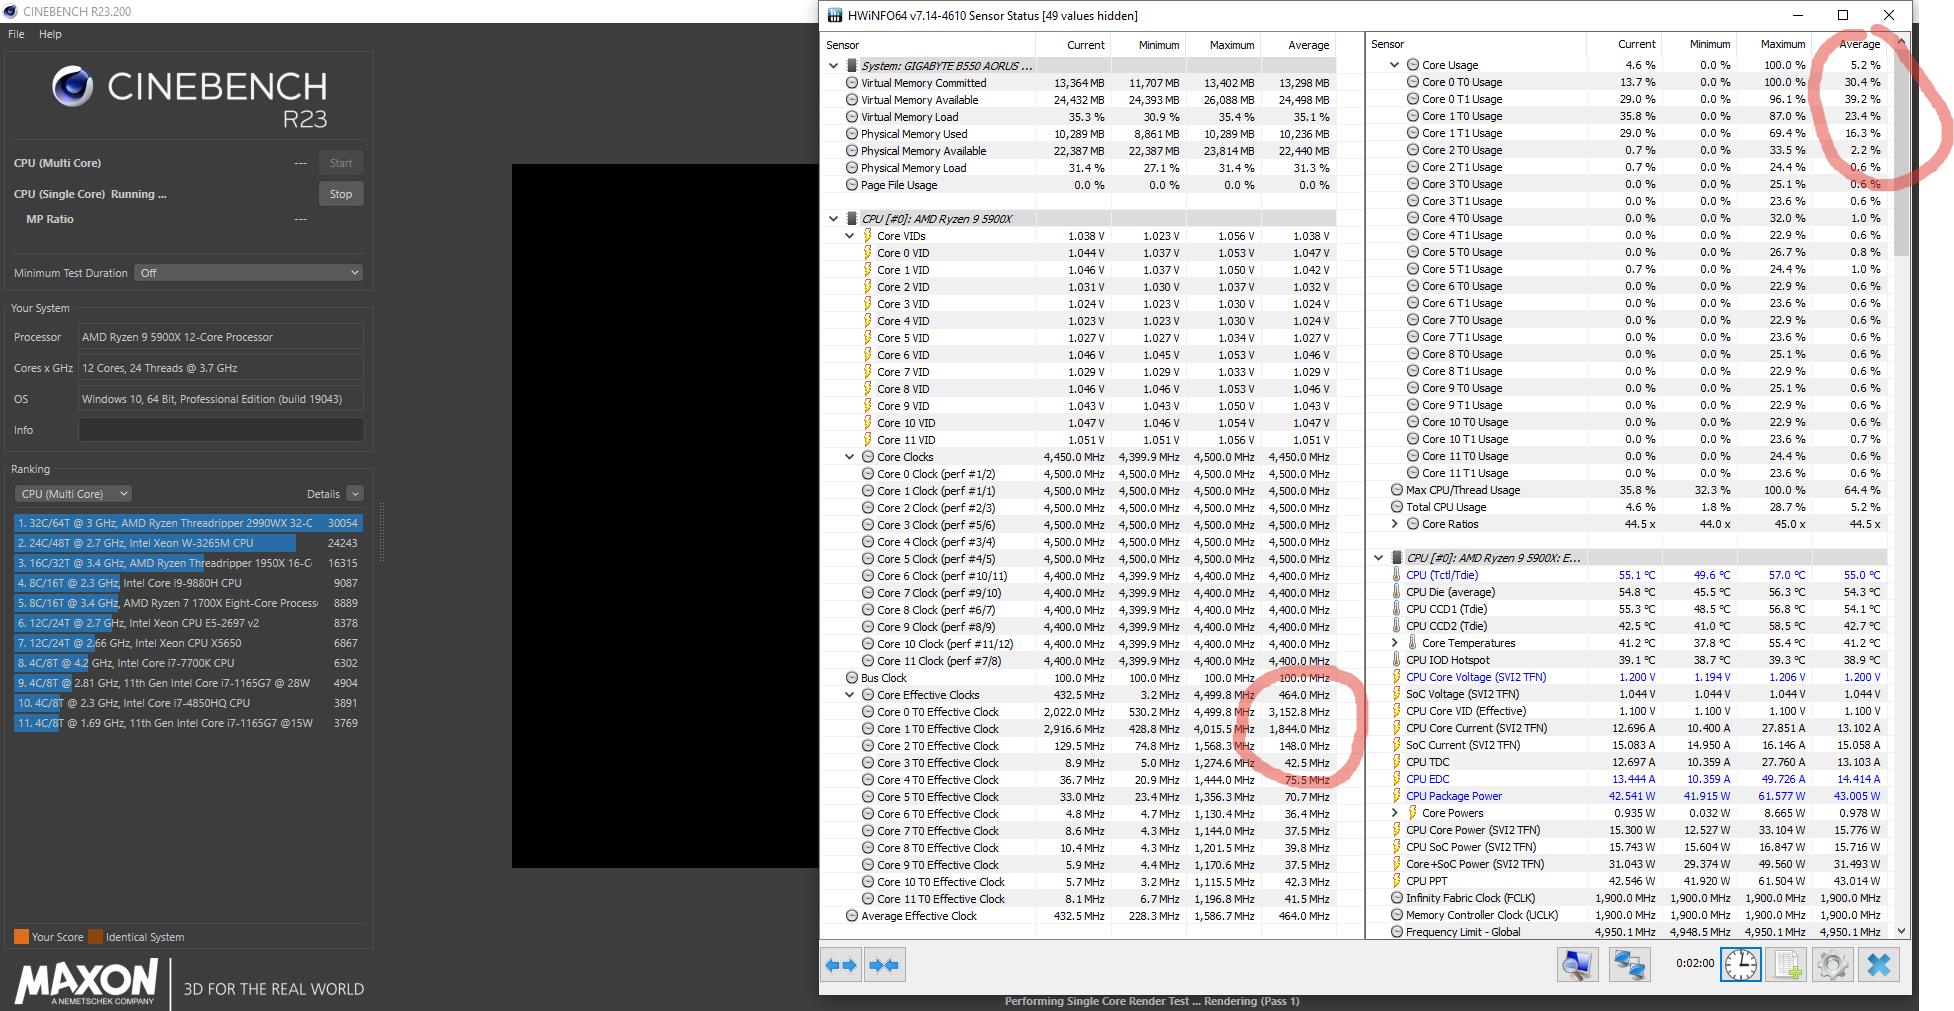Select the CPU Core Voltage (SVI2 TFN) row
The image size is (1954, 1011).
click(x=1627, y=677)
